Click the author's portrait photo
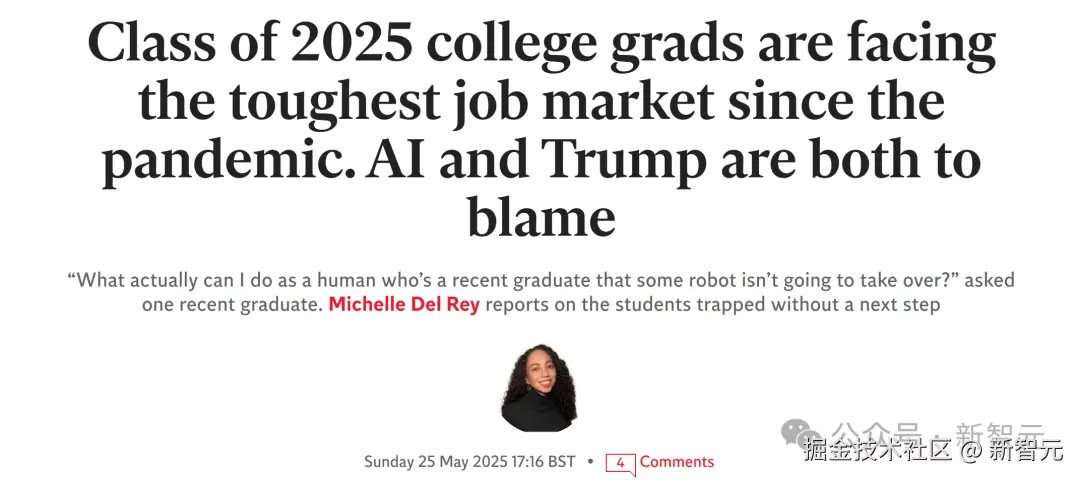This screenshot has height=480, width=1080. click(539, 387)
